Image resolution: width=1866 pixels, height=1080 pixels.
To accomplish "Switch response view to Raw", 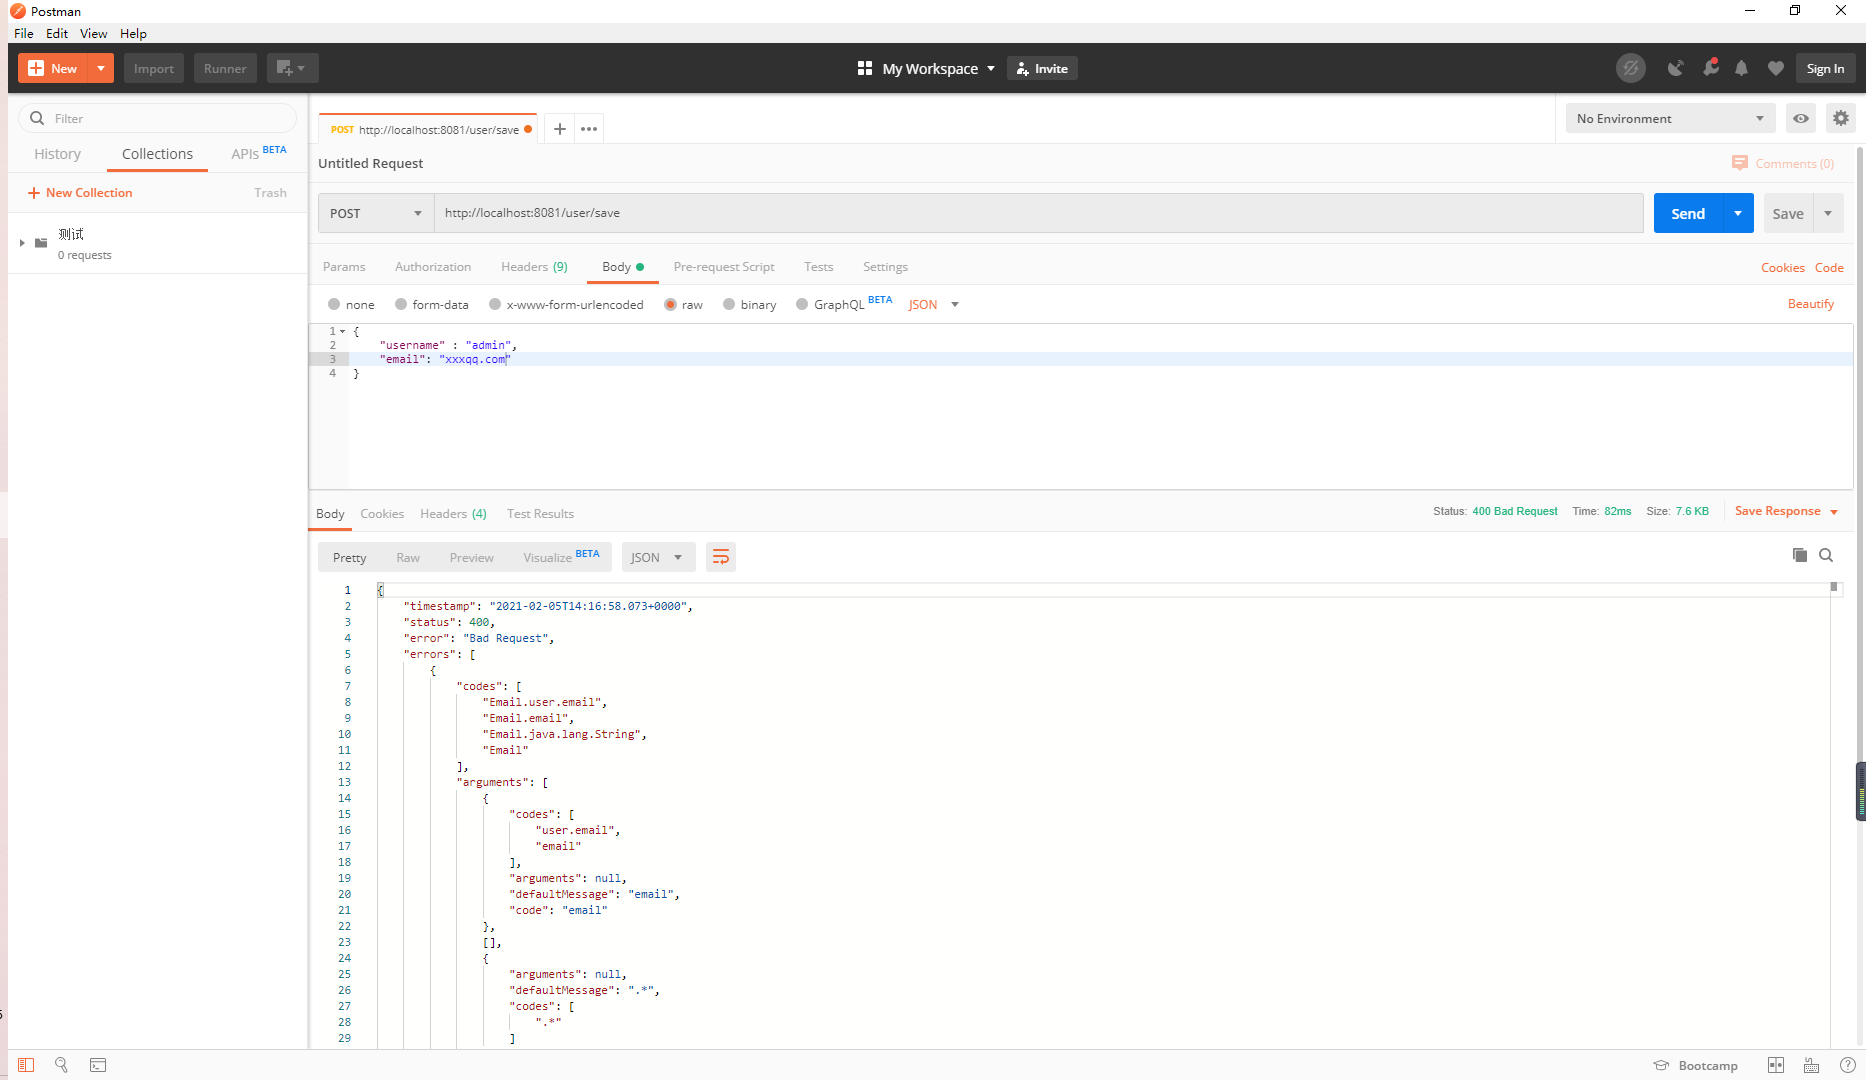I will pos(408,557).
